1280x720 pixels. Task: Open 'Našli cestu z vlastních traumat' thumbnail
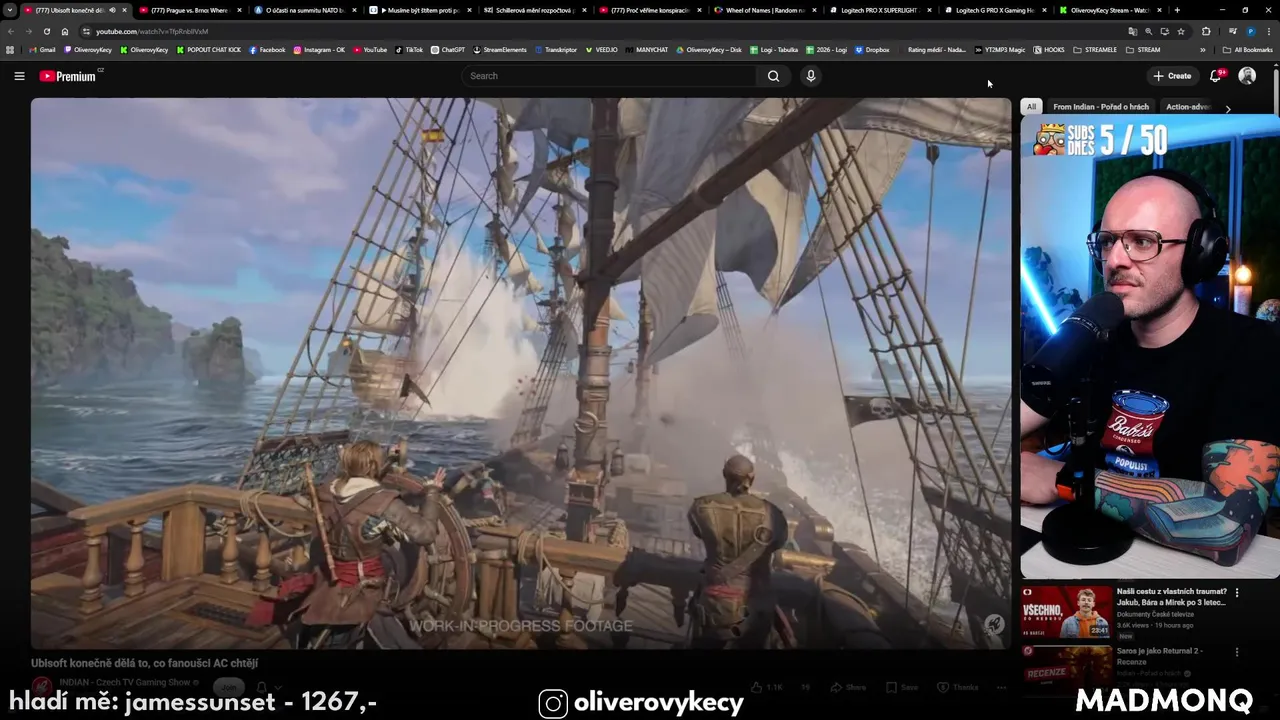coord(1066,612)
